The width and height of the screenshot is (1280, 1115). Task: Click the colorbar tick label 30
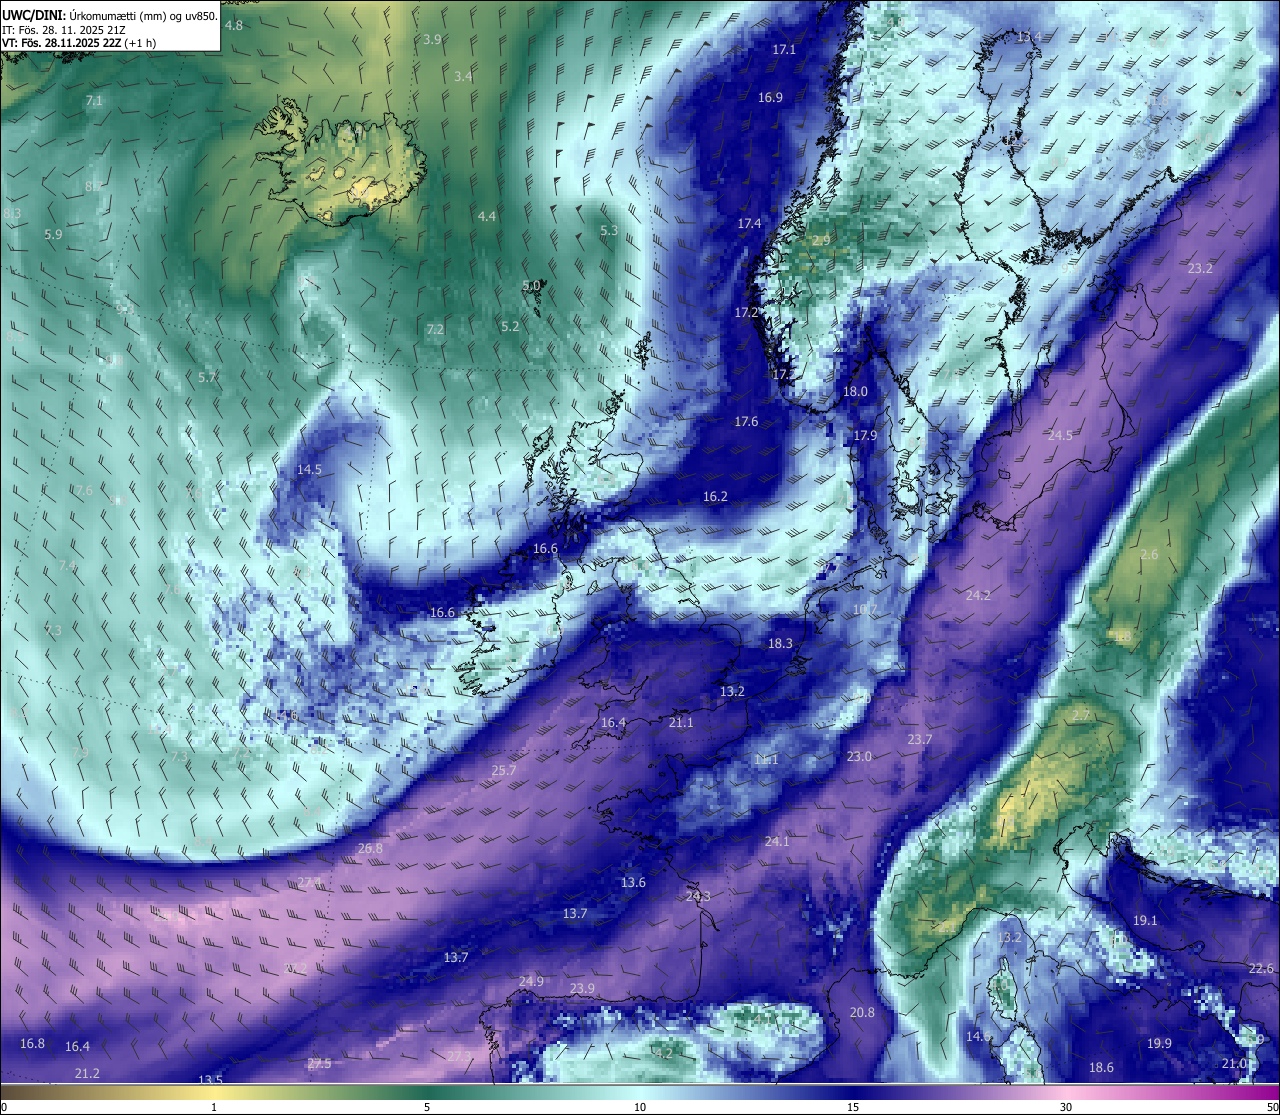[1066, 1107]
